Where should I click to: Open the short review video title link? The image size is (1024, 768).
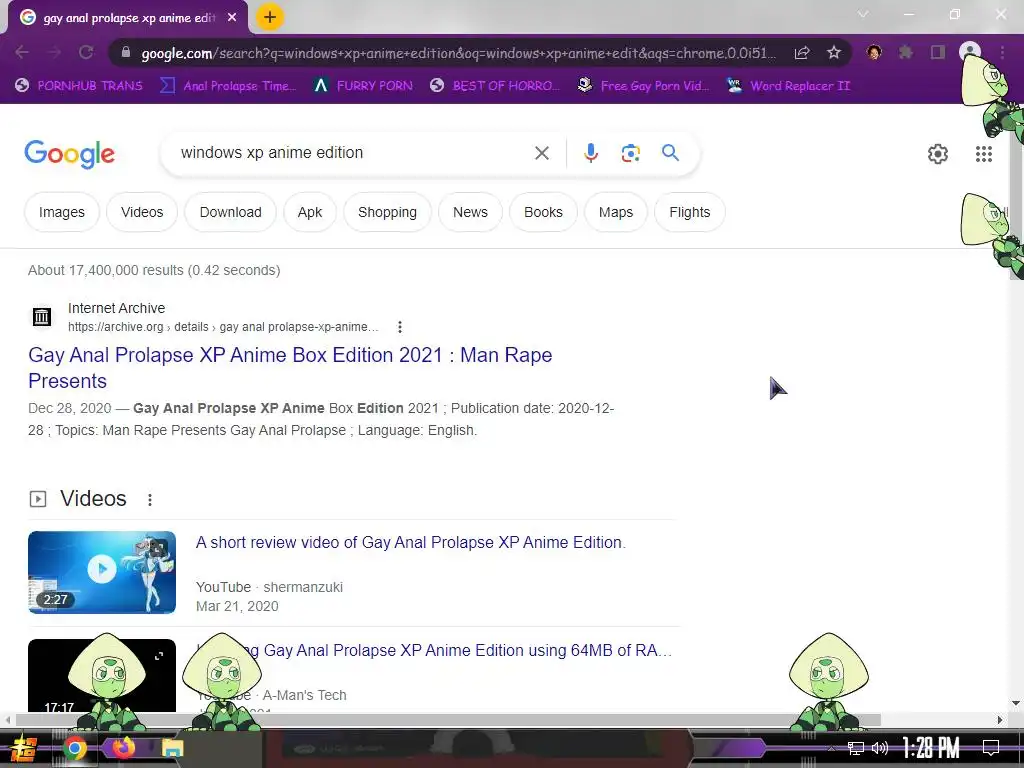[411, 542]
